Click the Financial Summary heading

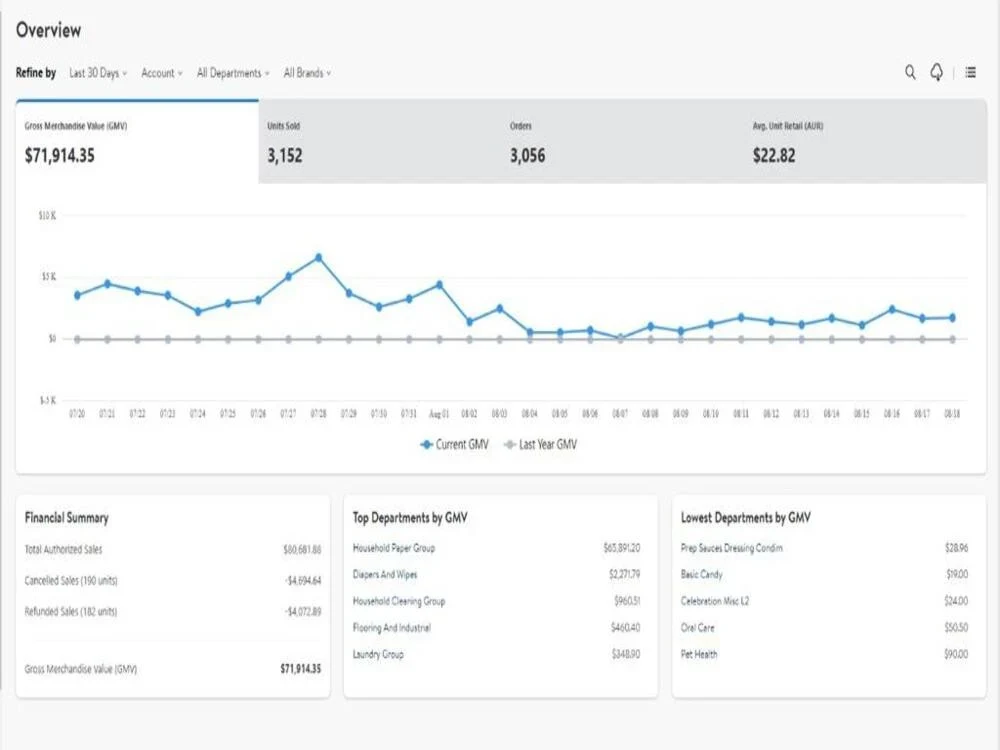[66, 518]
